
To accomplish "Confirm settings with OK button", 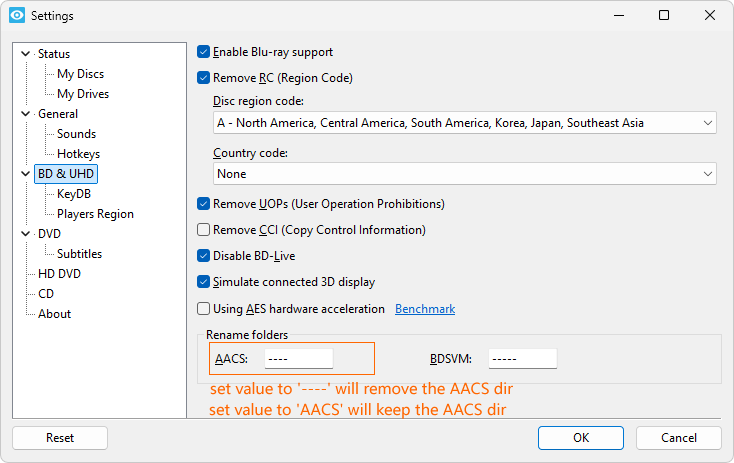I will tap(581, 438).
